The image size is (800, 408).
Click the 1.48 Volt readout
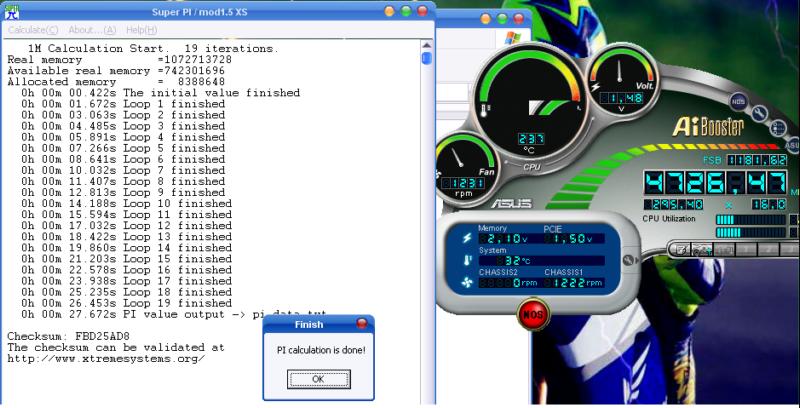(x=621, y=98)
